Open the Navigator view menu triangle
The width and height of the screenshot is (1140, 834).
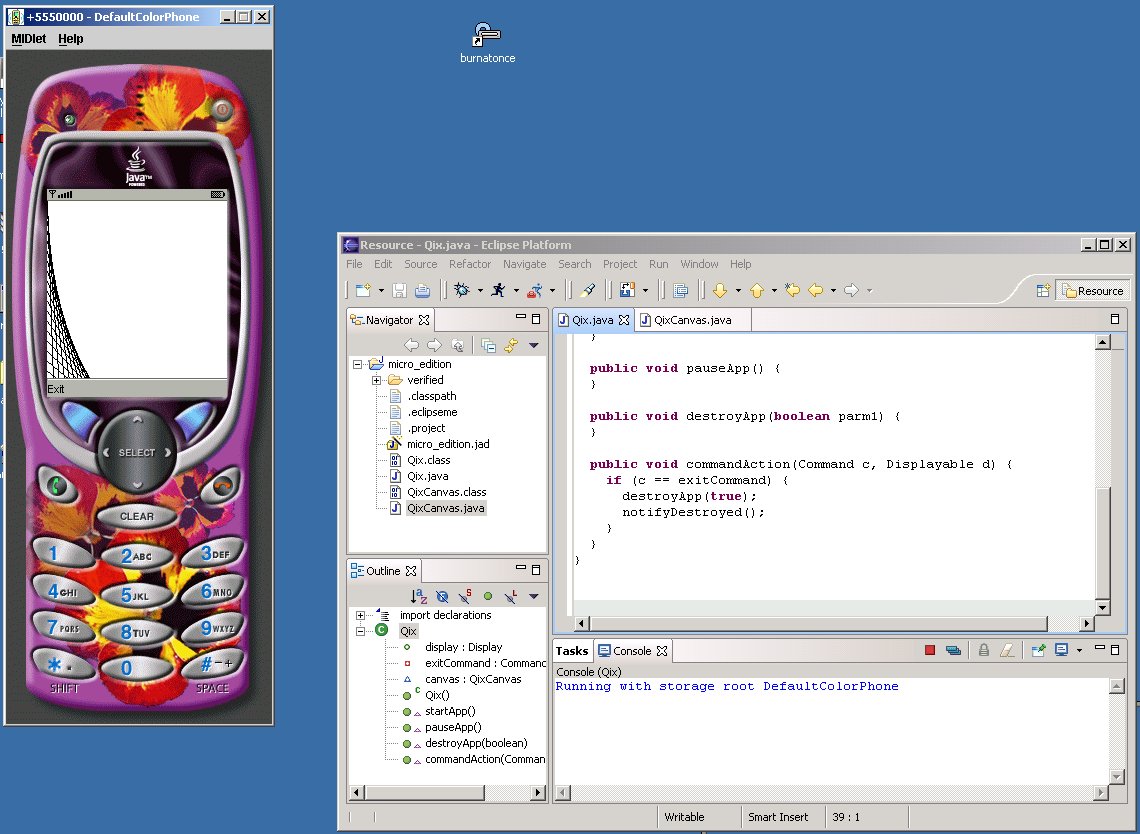click(x=534, y=345)
